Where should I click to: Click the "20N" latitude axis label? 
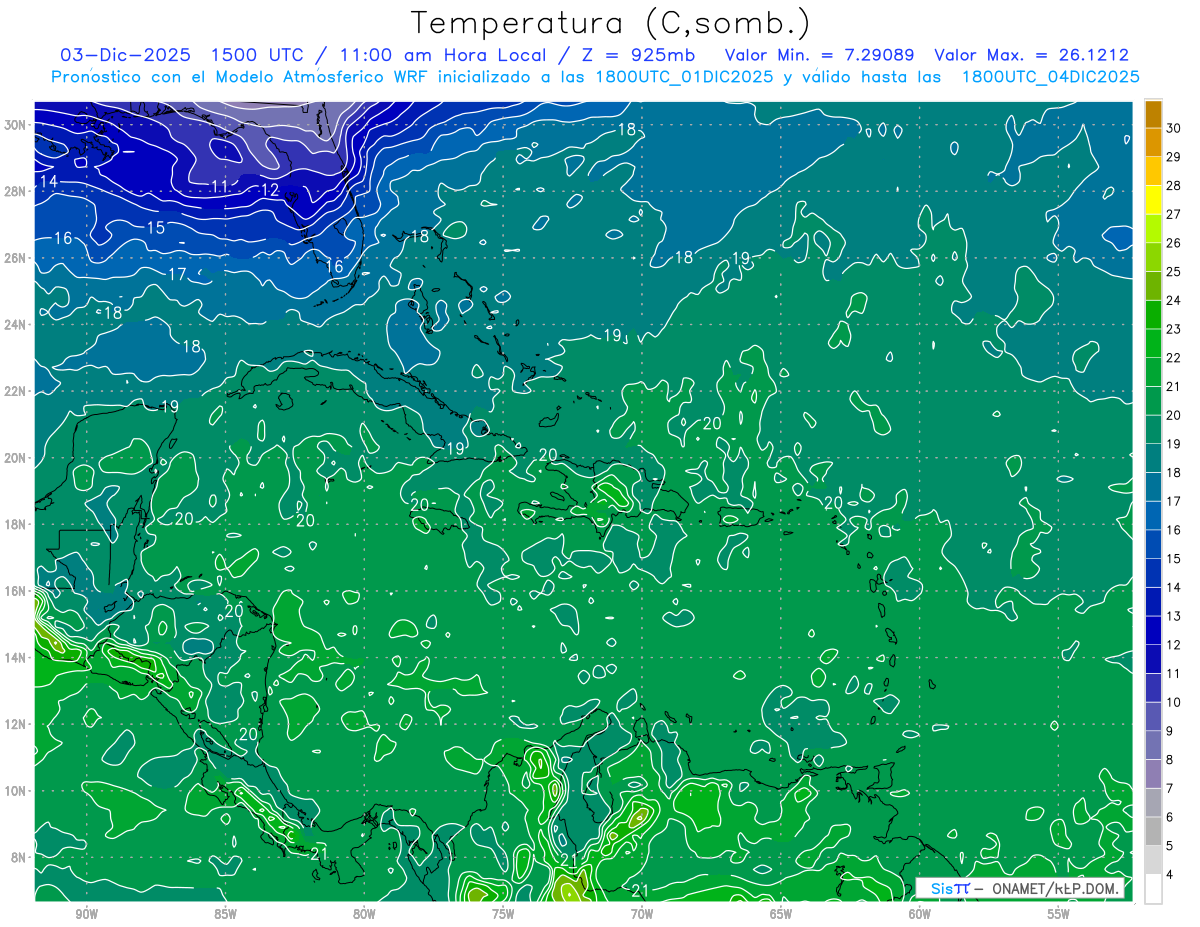(x=15, y=458)
